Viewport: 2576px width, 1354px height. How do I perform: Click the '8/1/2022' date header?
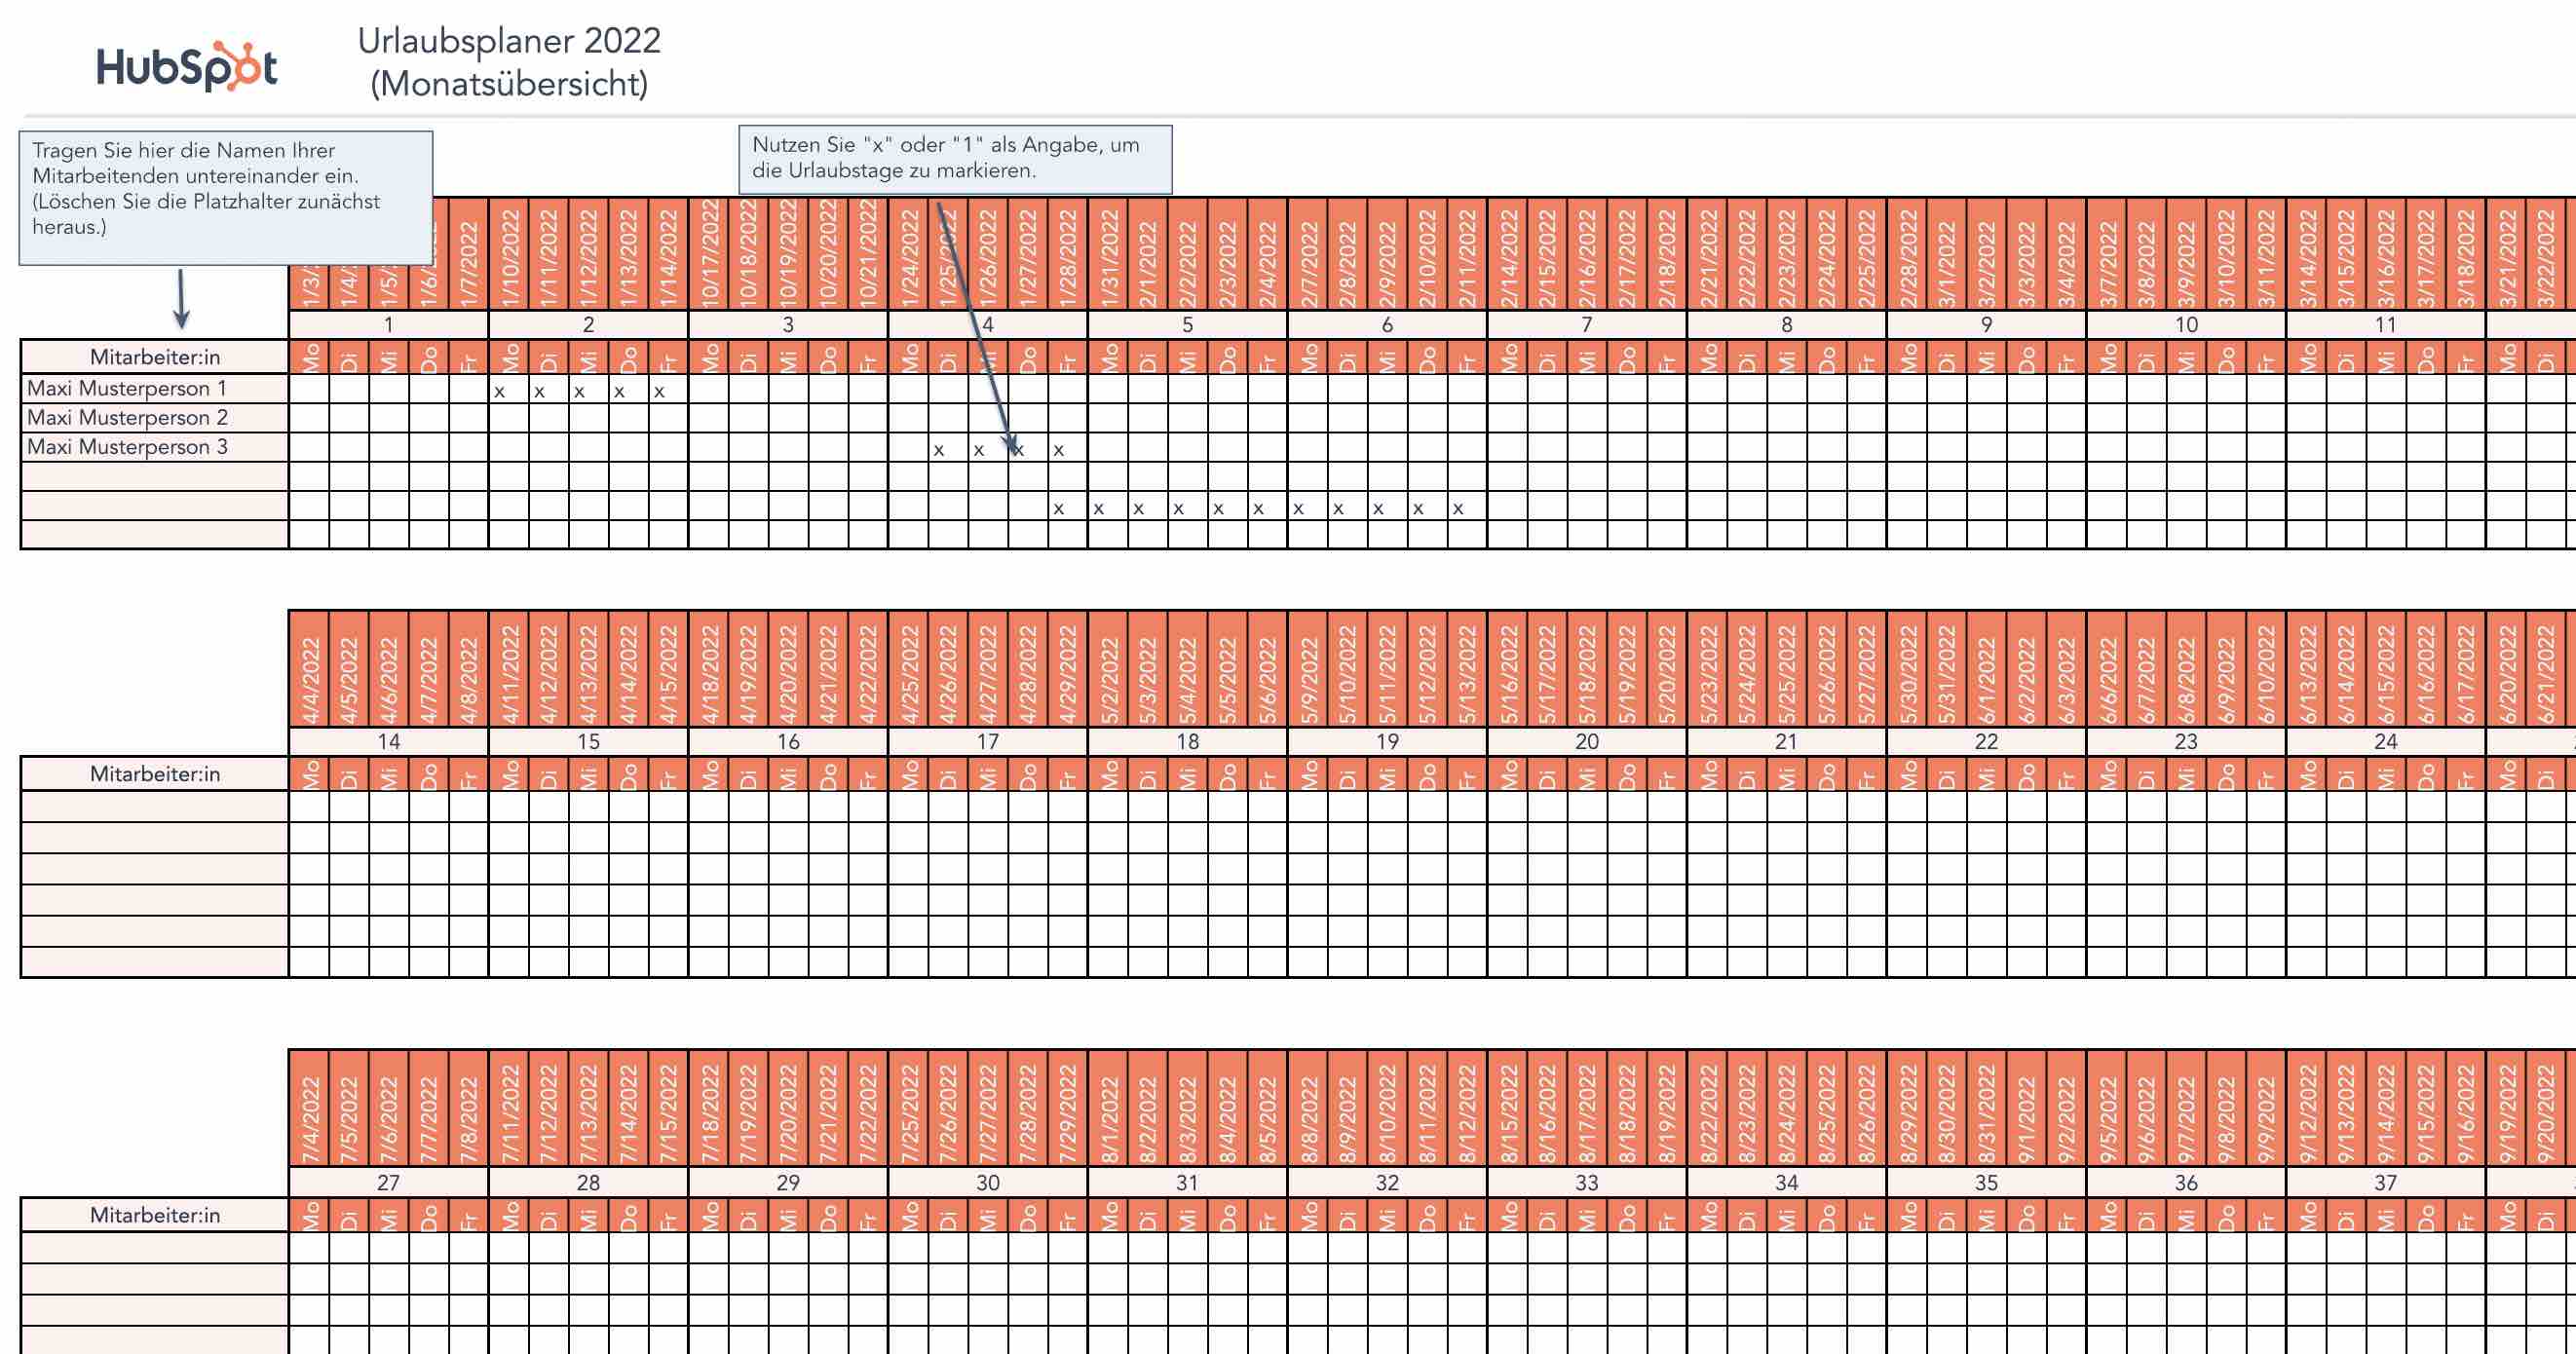click(x=1108, y=1109)
